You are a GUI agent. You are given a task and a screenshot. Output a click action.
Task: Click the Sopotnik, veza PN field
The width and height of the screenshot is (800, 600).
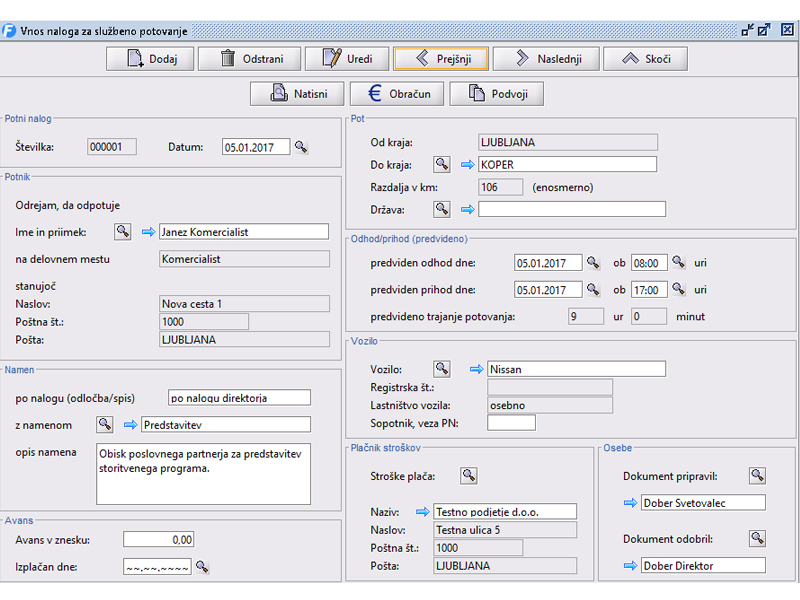(x=511, y=423)
